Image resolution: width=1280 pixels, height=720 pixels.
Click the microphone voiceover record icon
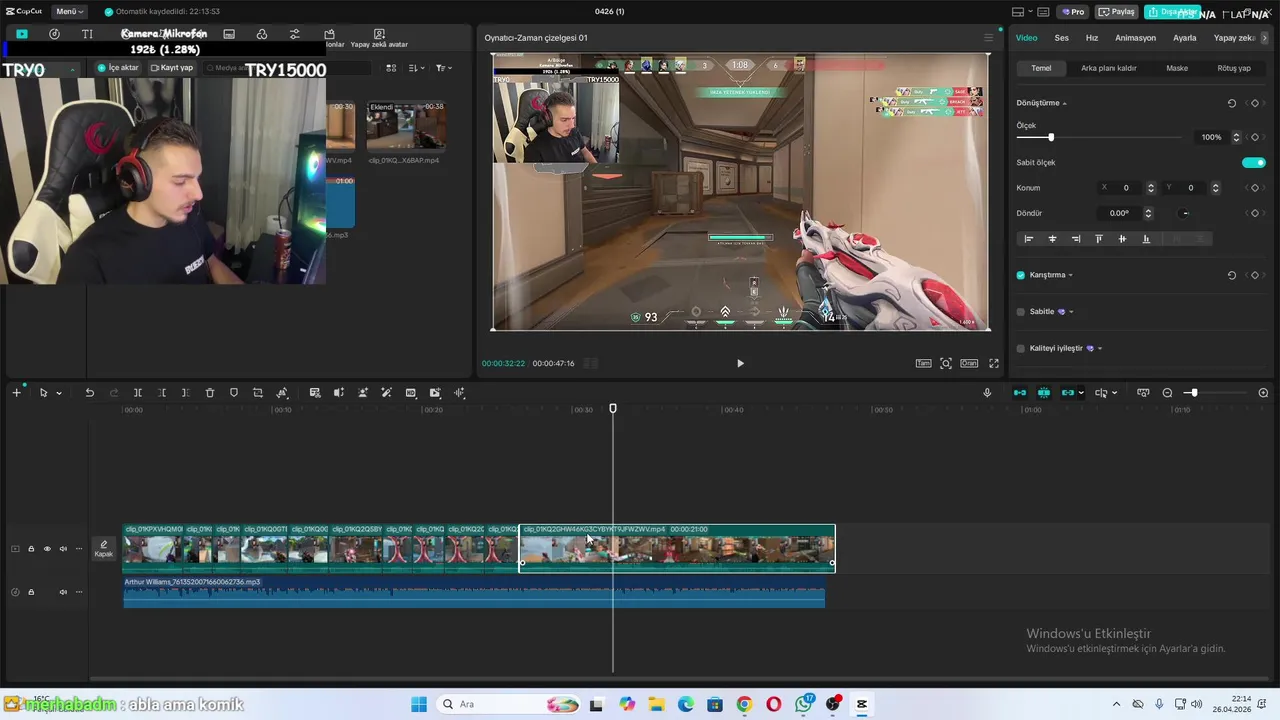pyautogui.click(x=987, y=393)
